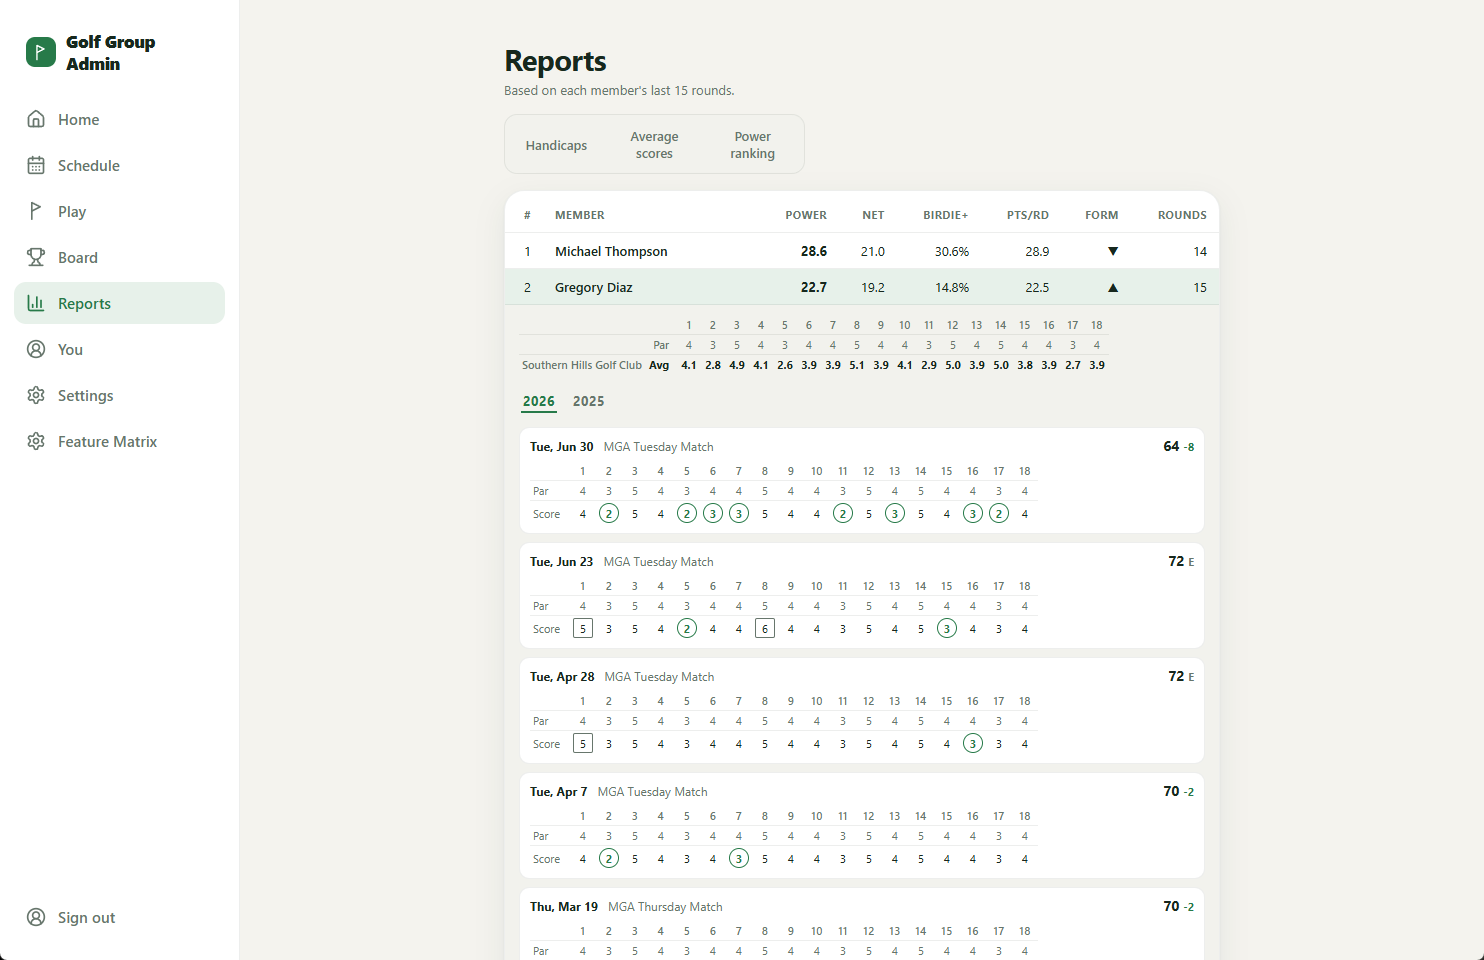1484x960 pixels.
Task: Click Gregory Diaz's up form arrow
Action: 1113,287
